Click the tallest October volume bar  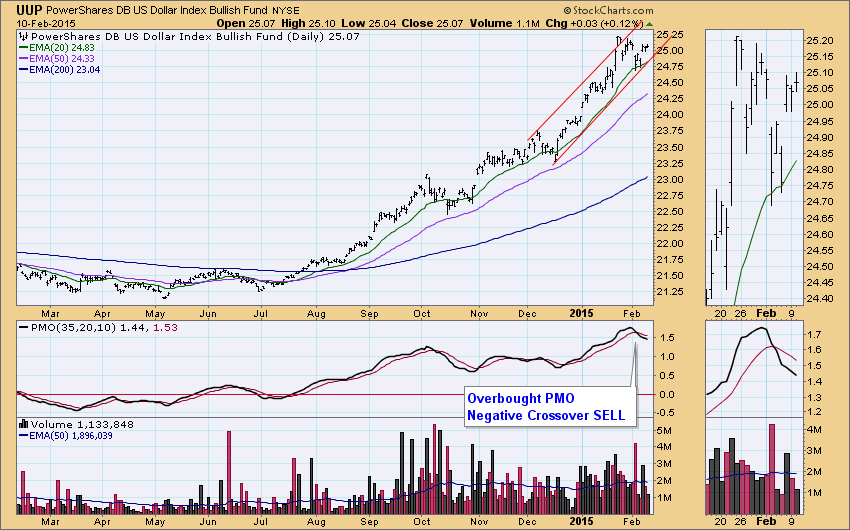click(435, 469)
